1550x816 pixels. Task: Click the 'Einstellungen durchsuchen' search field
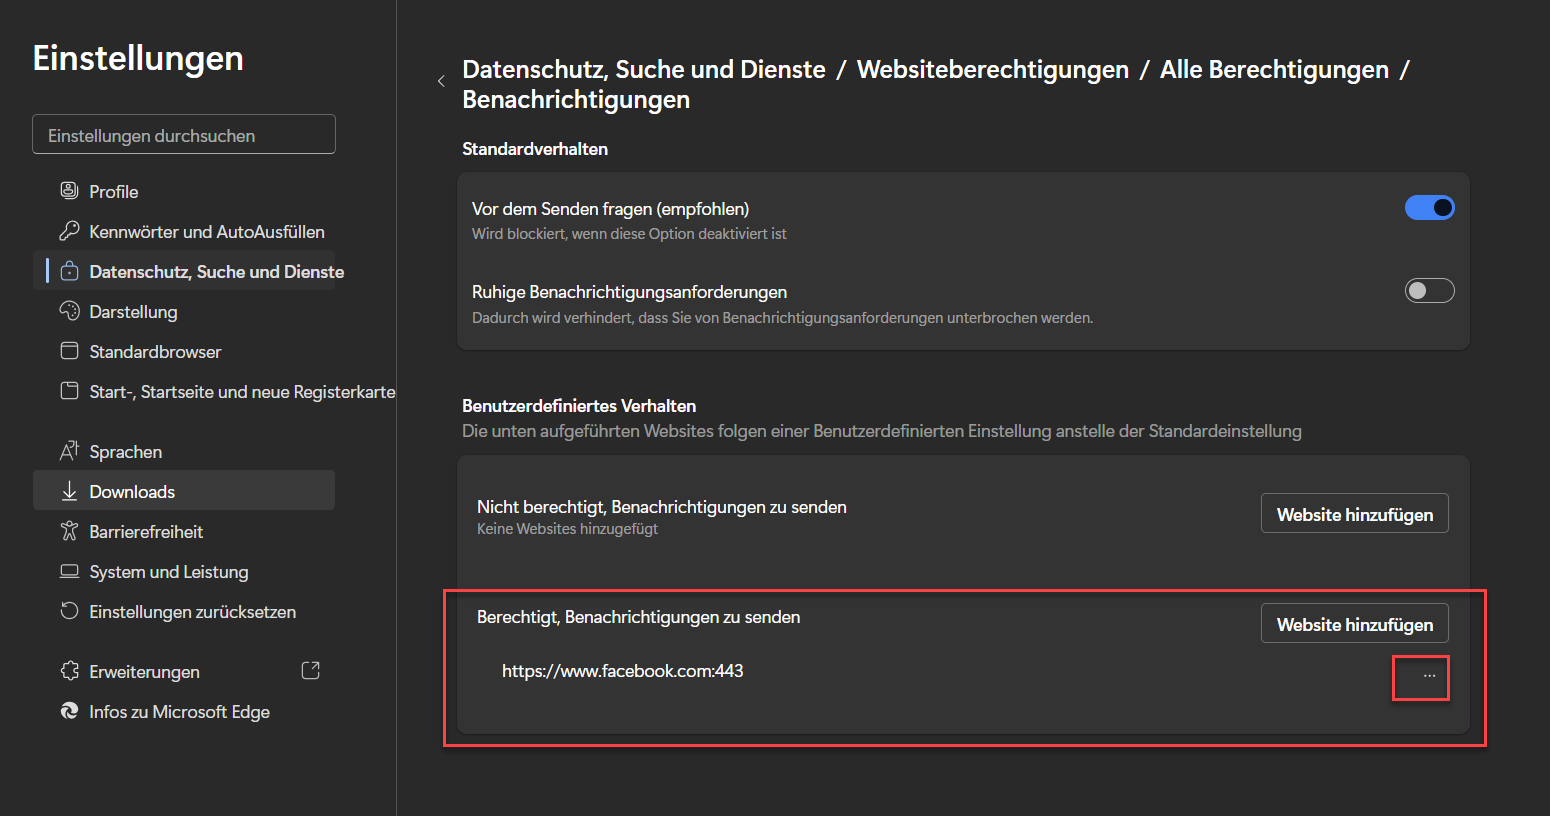[x=184, y=135]
